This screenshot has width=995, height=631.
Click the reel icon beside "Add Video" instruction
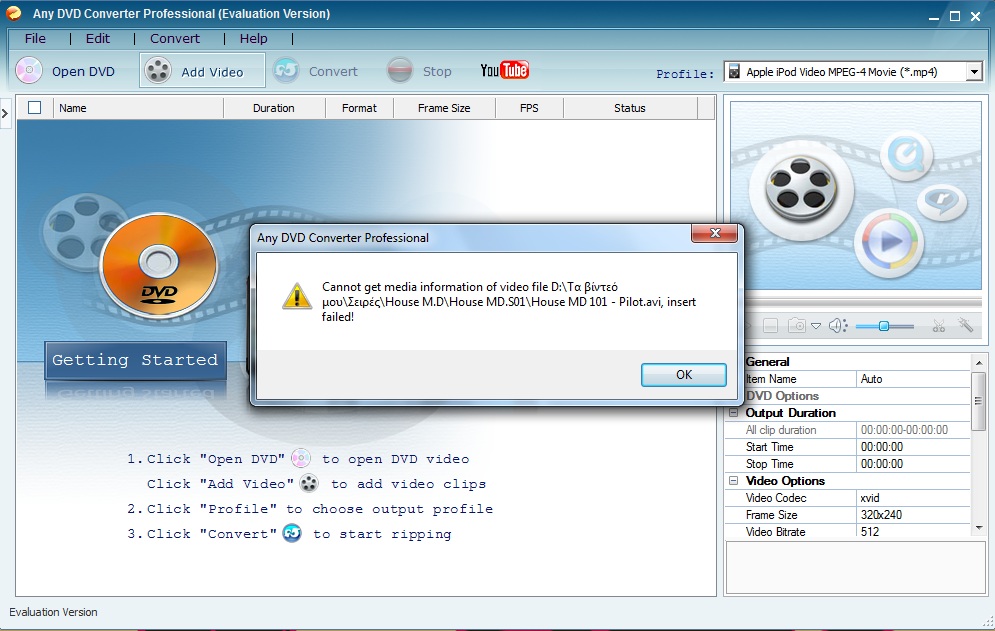click(x=309, y=483)
